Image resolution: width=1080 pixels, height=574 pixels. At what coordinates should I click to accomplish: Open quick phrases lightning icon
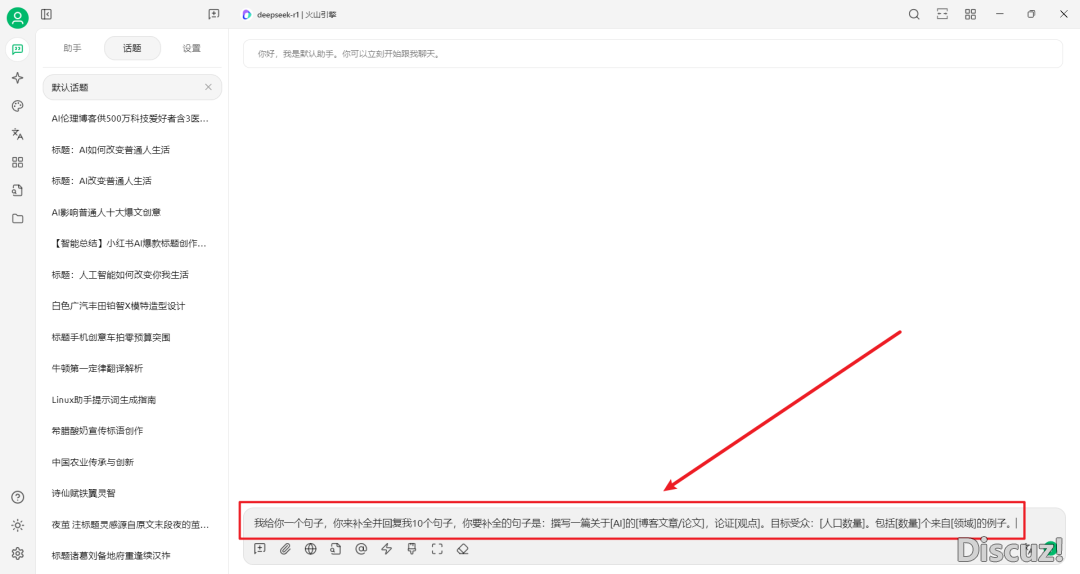387,548
